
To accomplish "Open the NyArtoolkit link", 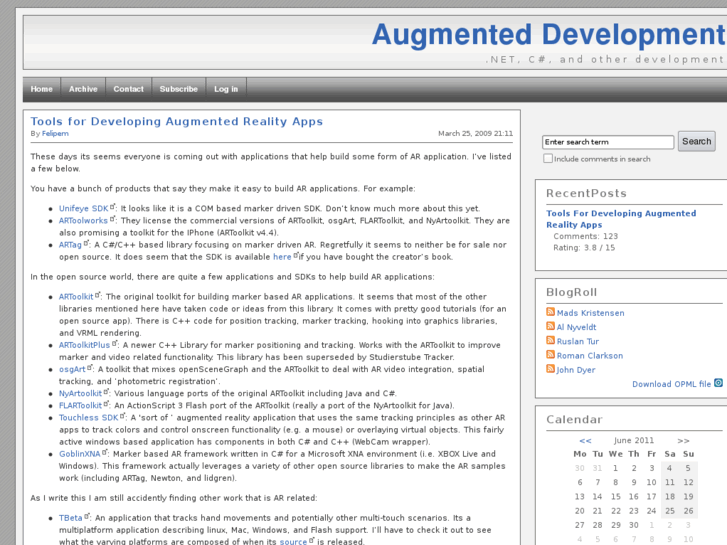I will pyautogui.click(x=80, y=393).
